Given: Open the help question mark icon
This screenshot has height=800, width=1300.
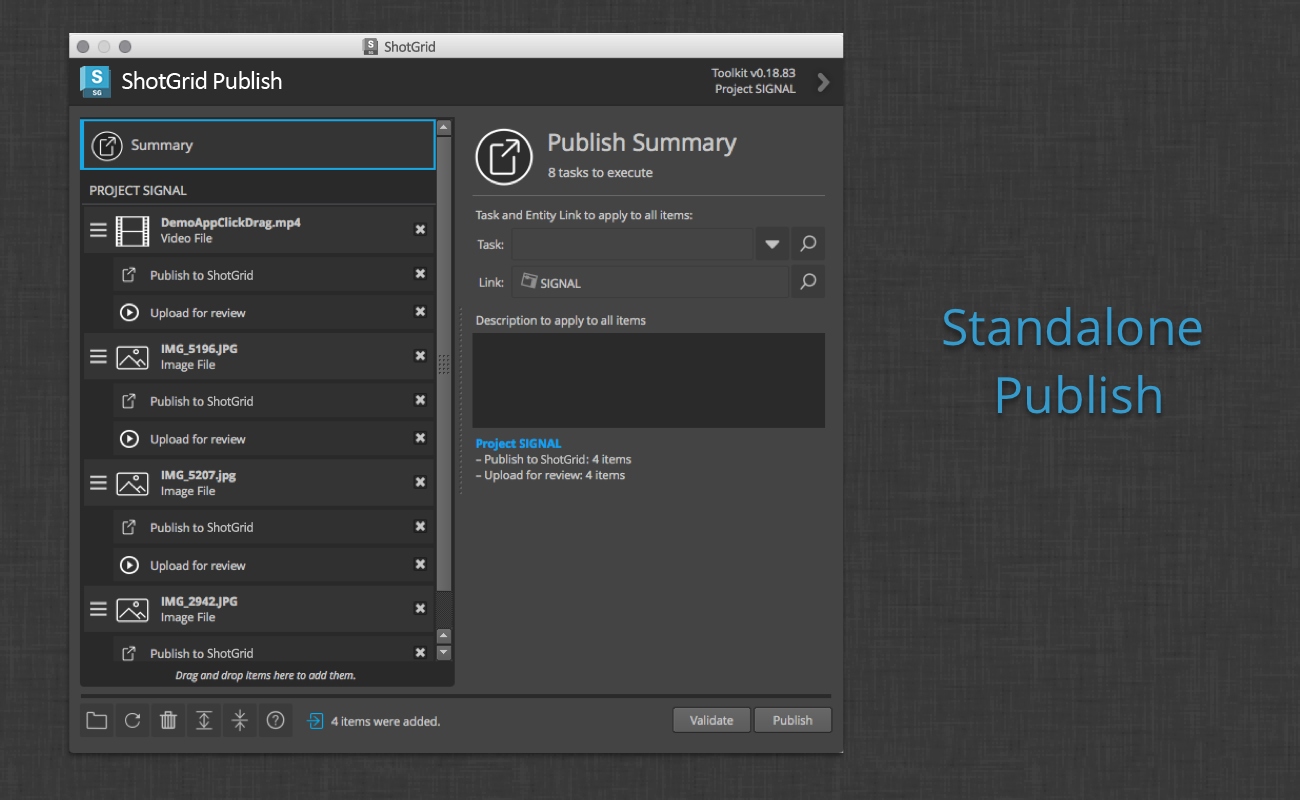Looking at the screenshot, I should (x=276, y=720).
